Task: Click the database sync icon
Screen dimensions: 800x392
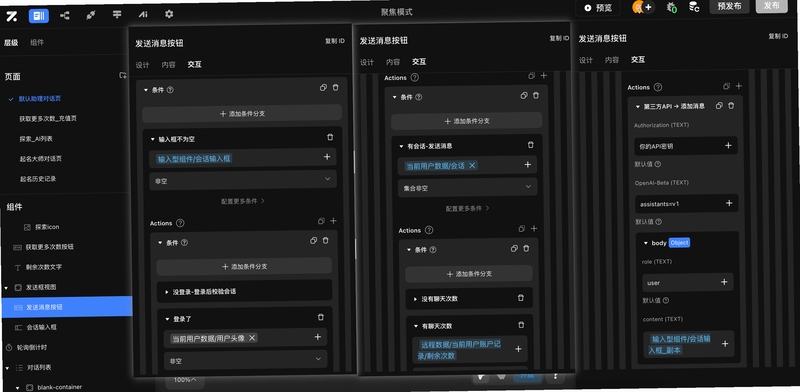Action: (694, 7)
